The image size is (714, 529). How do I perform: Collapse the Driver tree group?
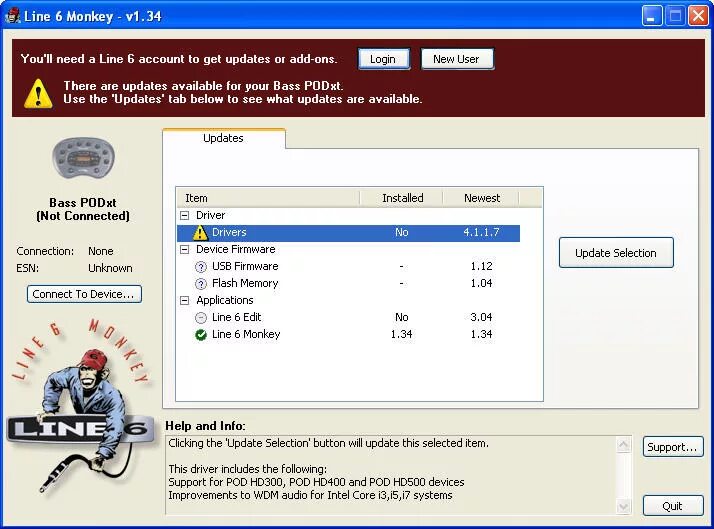184,215
